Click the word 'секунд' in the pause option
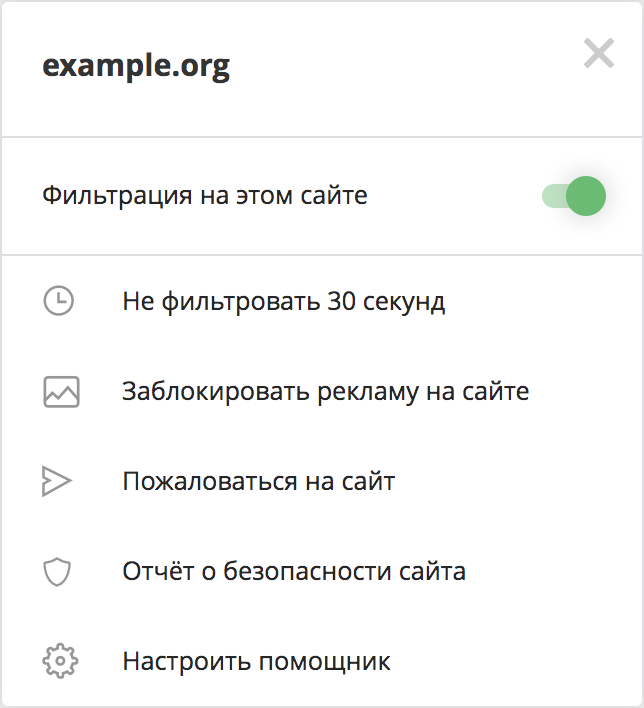Viewport: 644px width, 708px height. [x=404, y=302]
